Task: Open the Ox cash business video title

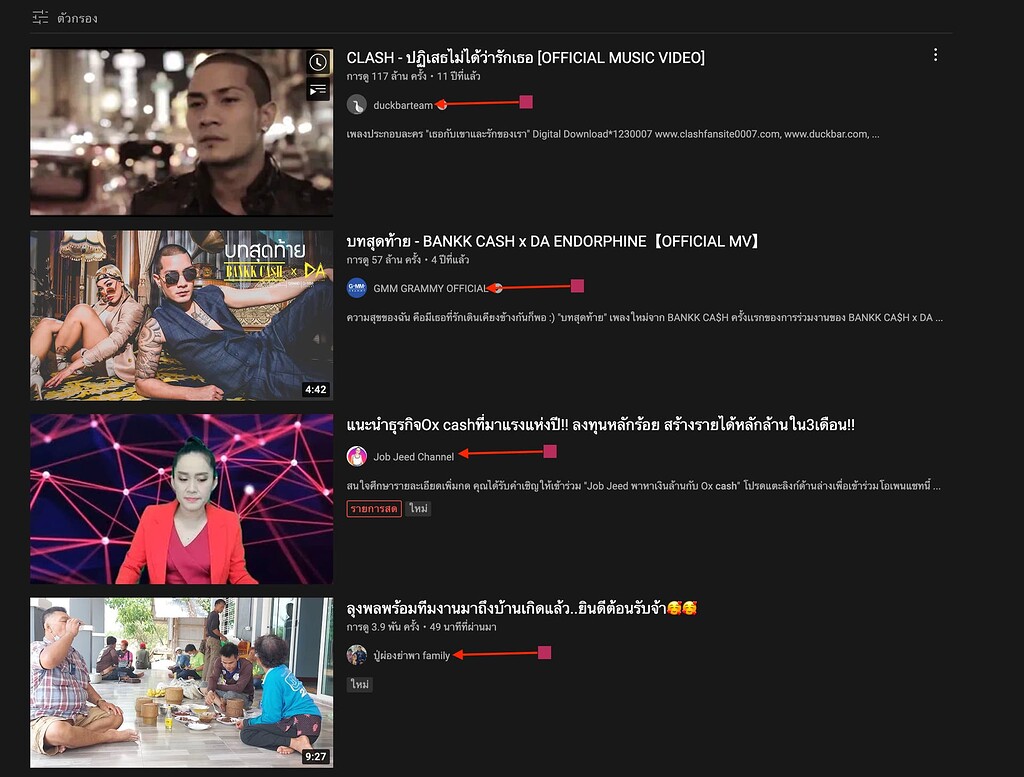Action: pos(600,424)
